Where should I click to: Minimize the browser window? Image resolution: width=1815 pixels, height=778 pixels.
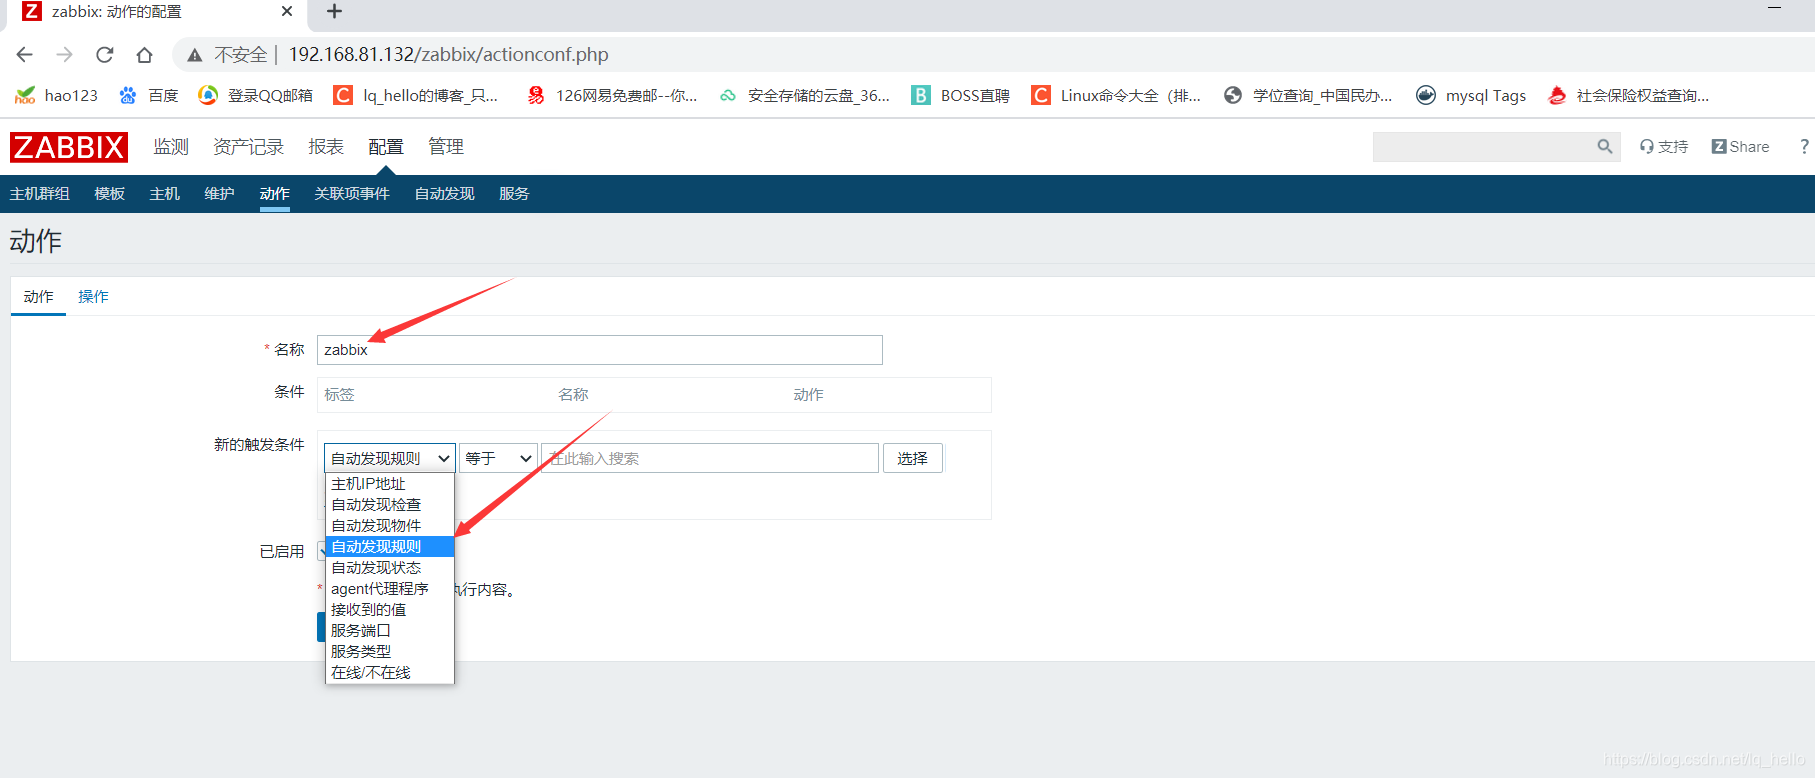tap(1775, 8)
